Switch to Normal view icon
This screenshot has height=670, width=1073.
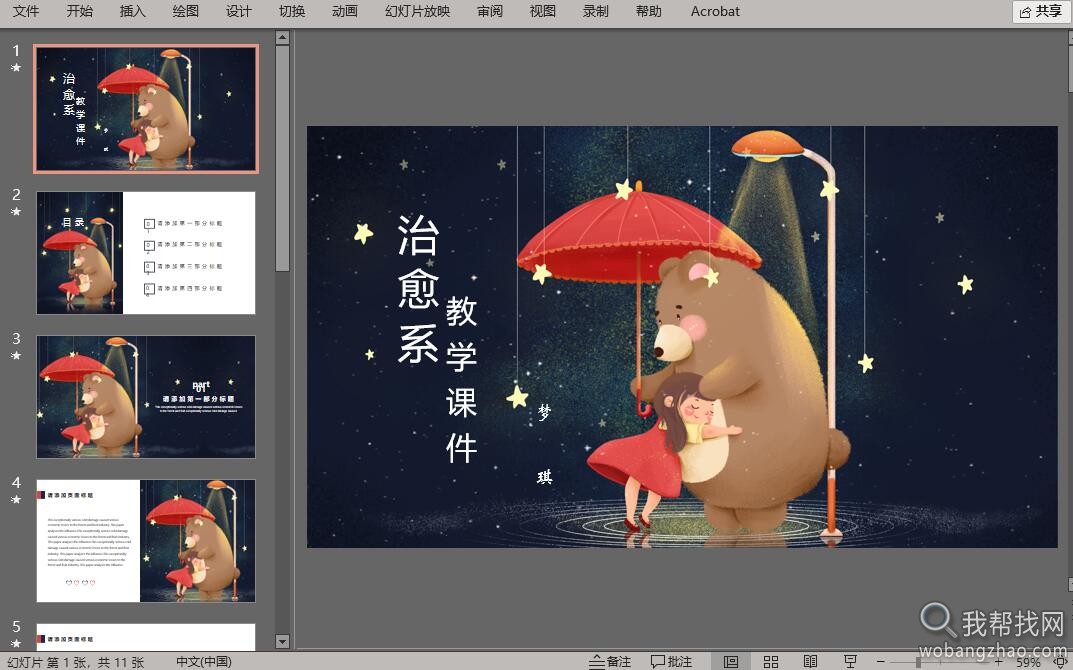(x=731, y=661)
